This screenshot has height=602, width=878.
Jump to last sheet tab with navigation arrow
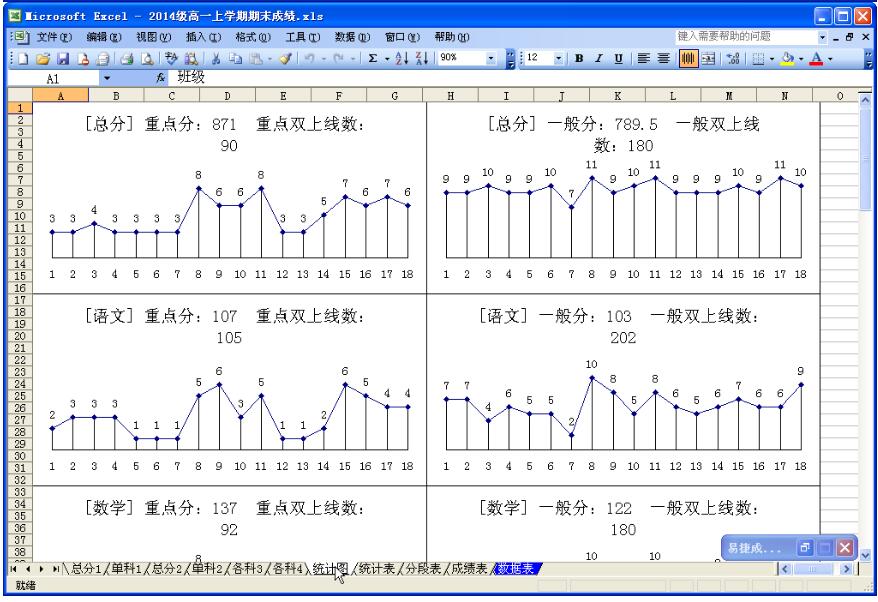55,569
